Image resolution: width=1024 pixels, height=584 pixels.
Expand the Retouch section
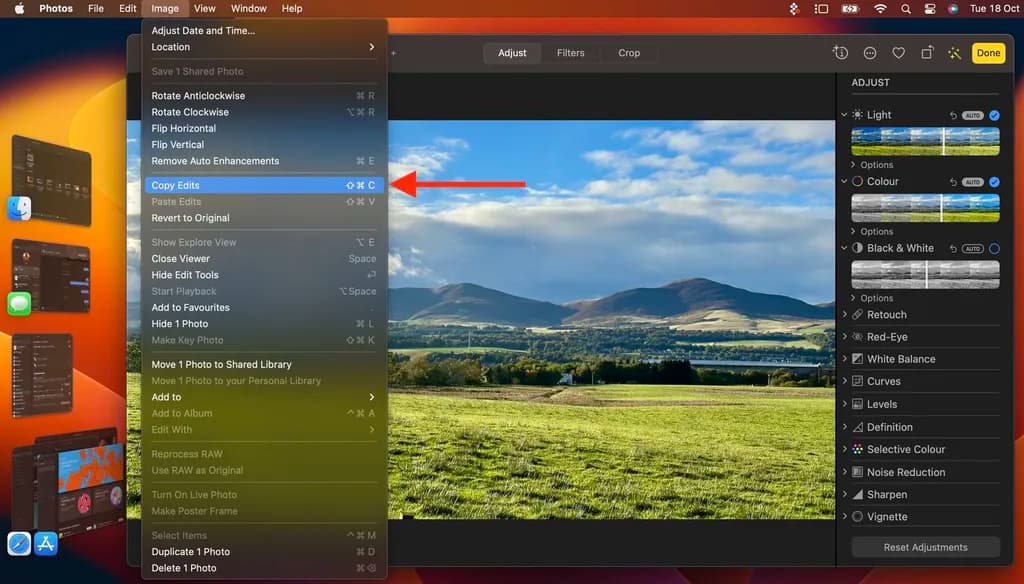coord(886,314)
